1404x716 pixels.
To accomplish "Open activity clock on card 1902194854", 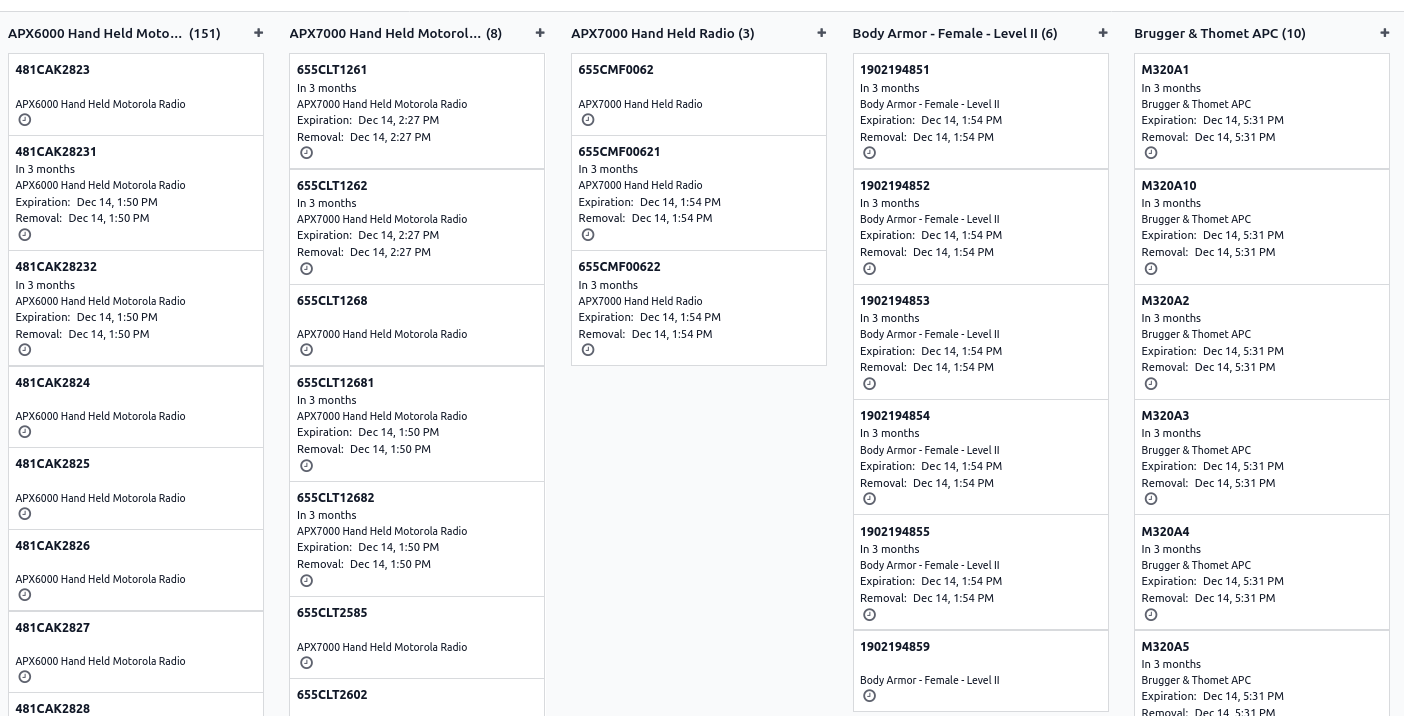I will (870, 499).
